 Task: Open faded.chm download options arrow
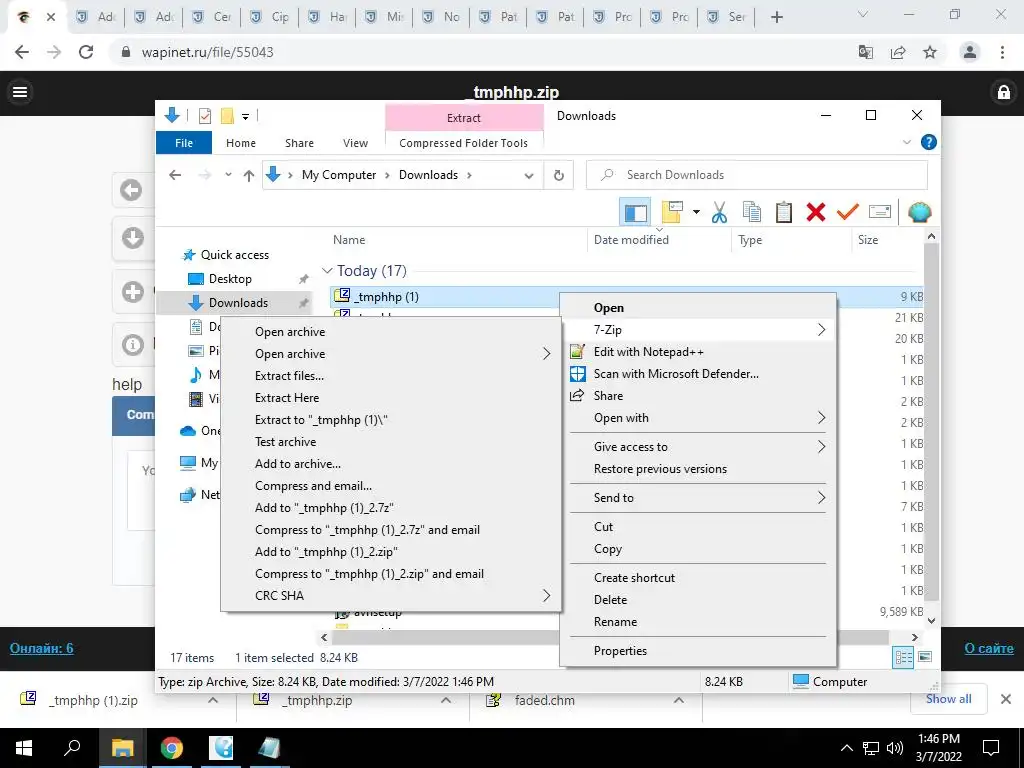click(679, 700)
